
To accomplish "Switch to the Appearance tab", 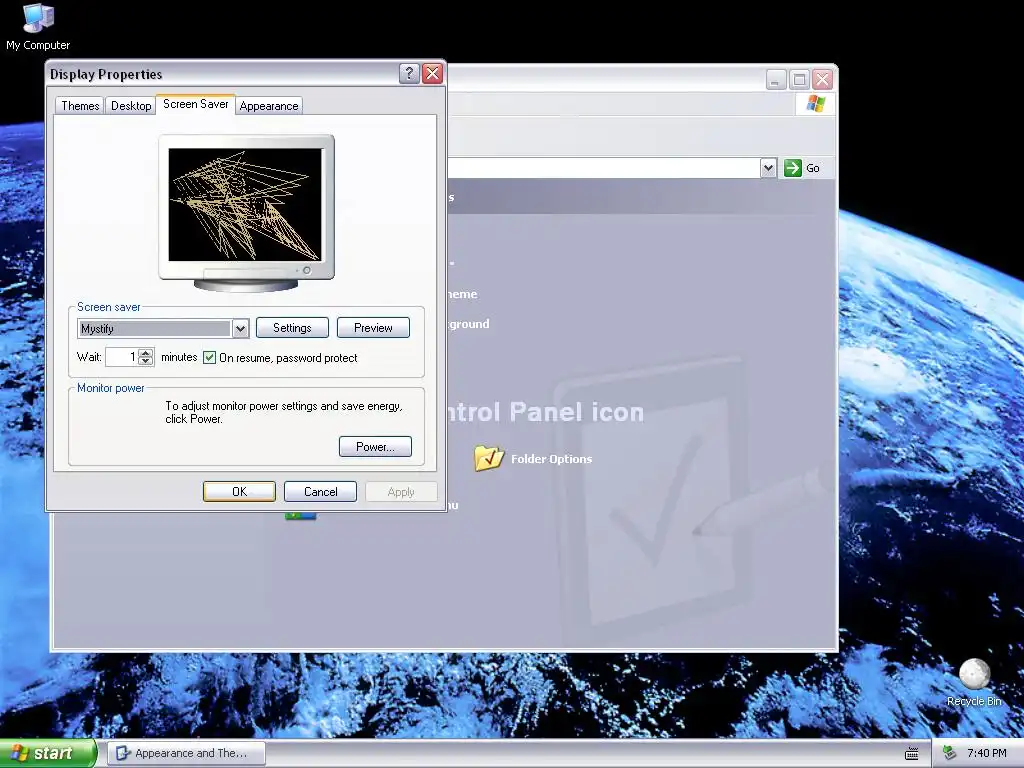I will click(x=268, y=106).
